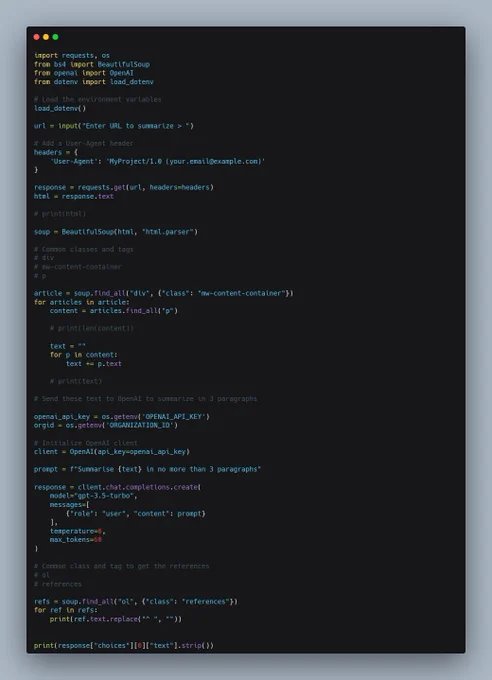The height and width of the screenshot is (680, 492).
Task: Click the yellow minimize dot
Action: [x=46, y=37]
